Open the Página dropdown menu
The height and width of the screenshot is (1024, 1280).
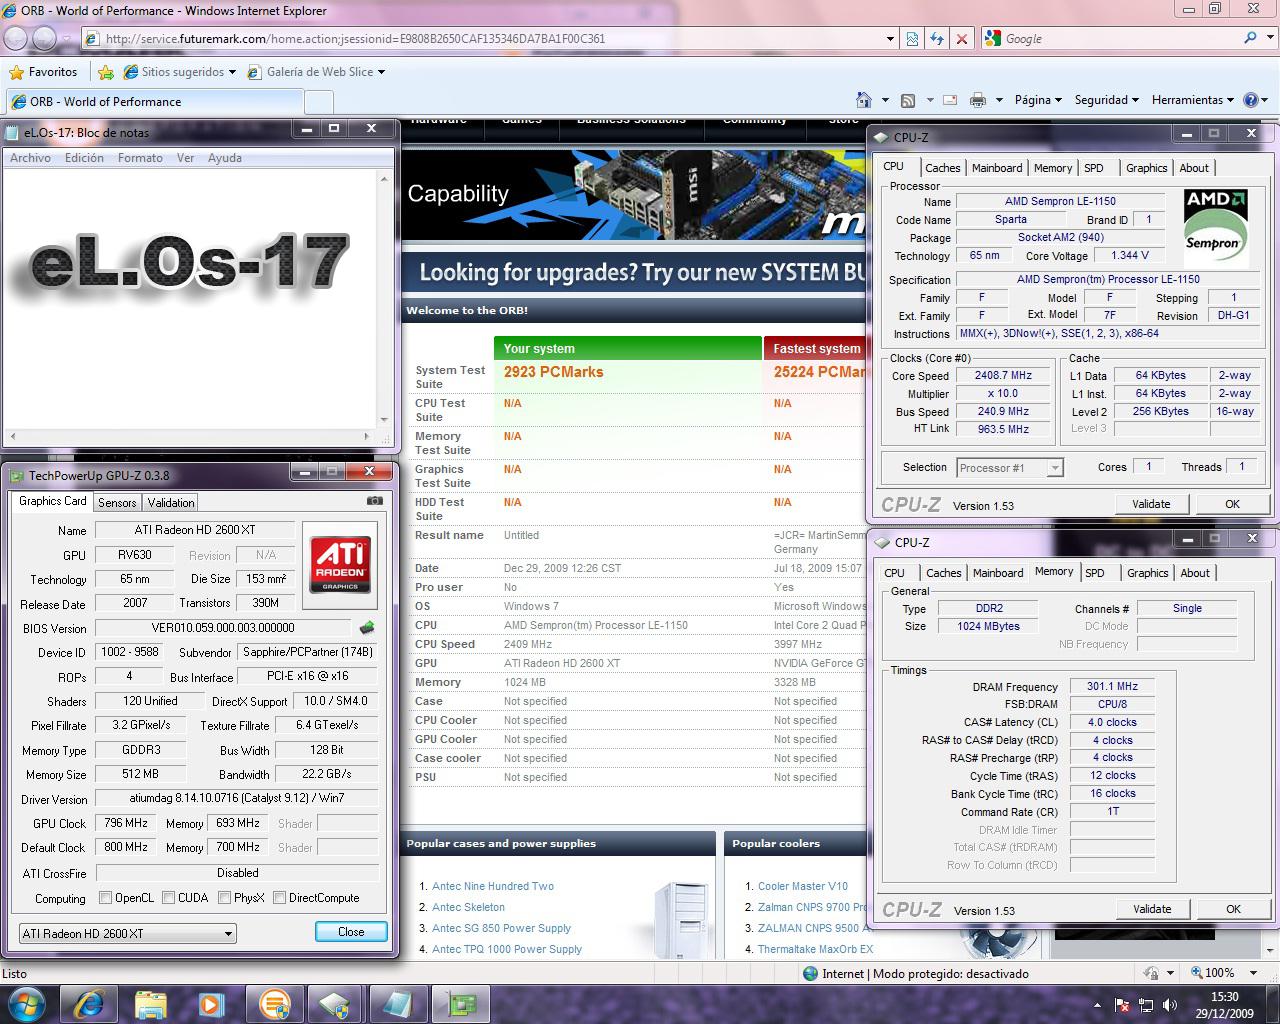click(x=1039, y=100)
